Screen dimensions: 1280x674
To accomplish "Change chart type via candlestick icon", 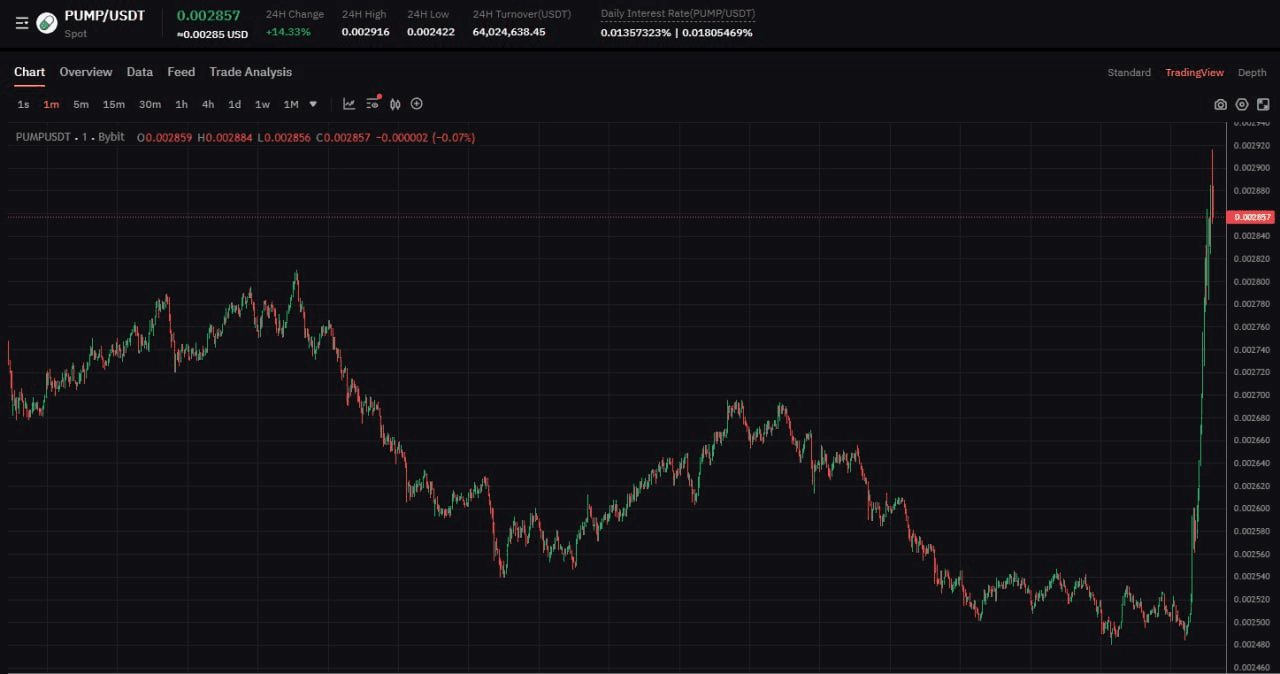I will pos(395,104).
